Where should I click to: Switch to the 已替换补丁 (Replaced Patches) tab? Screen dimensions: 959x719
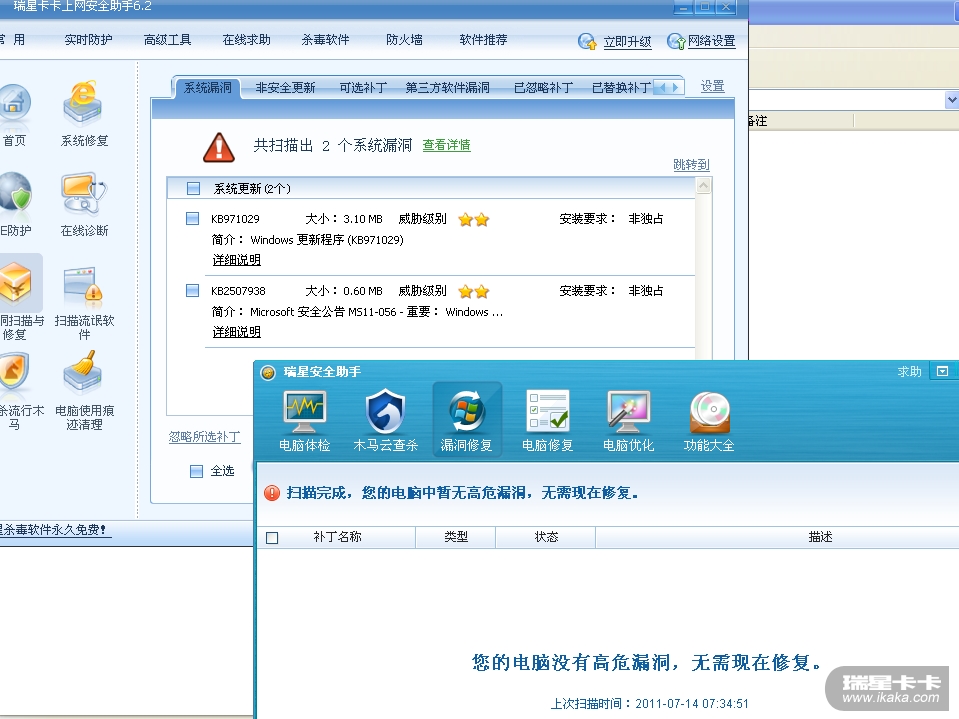[621, 88]
